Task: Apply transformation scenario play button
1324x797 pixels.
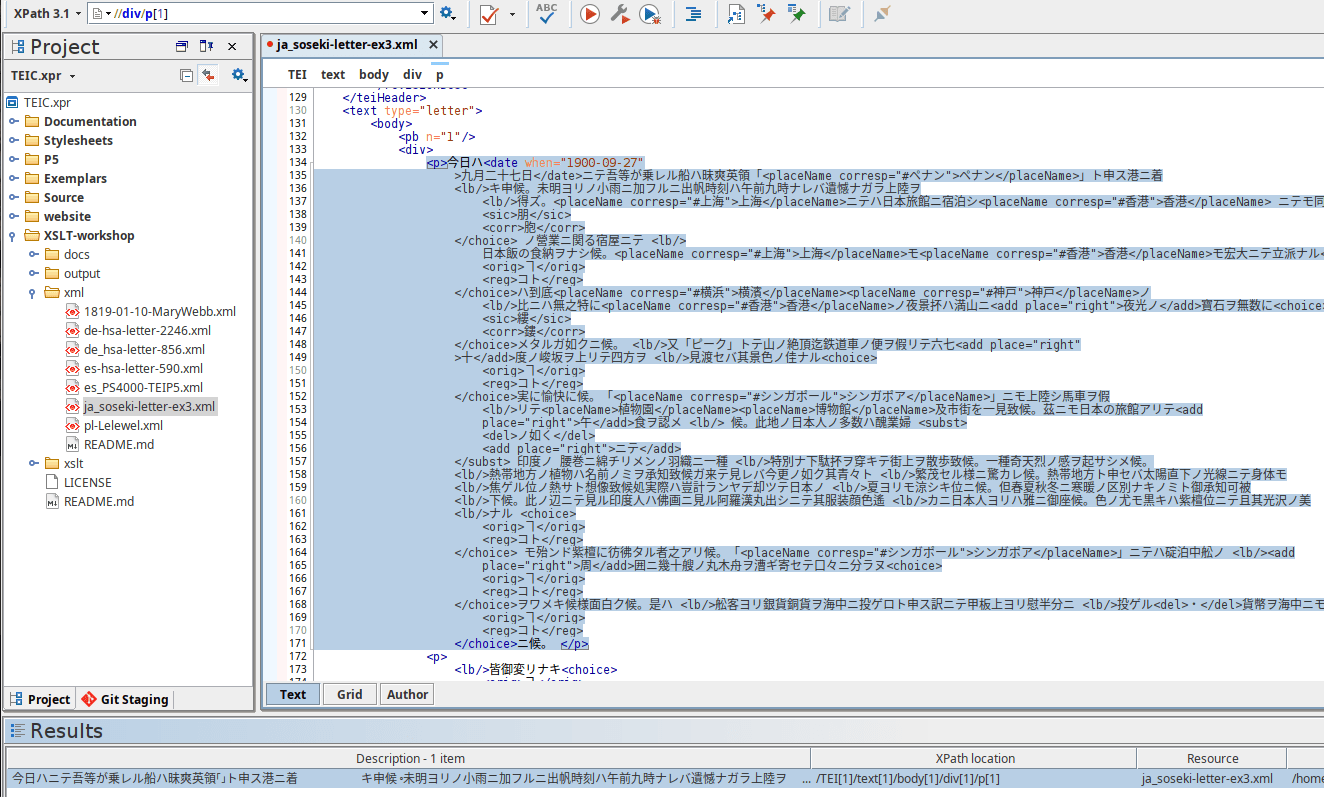Action: coord(589,14)
